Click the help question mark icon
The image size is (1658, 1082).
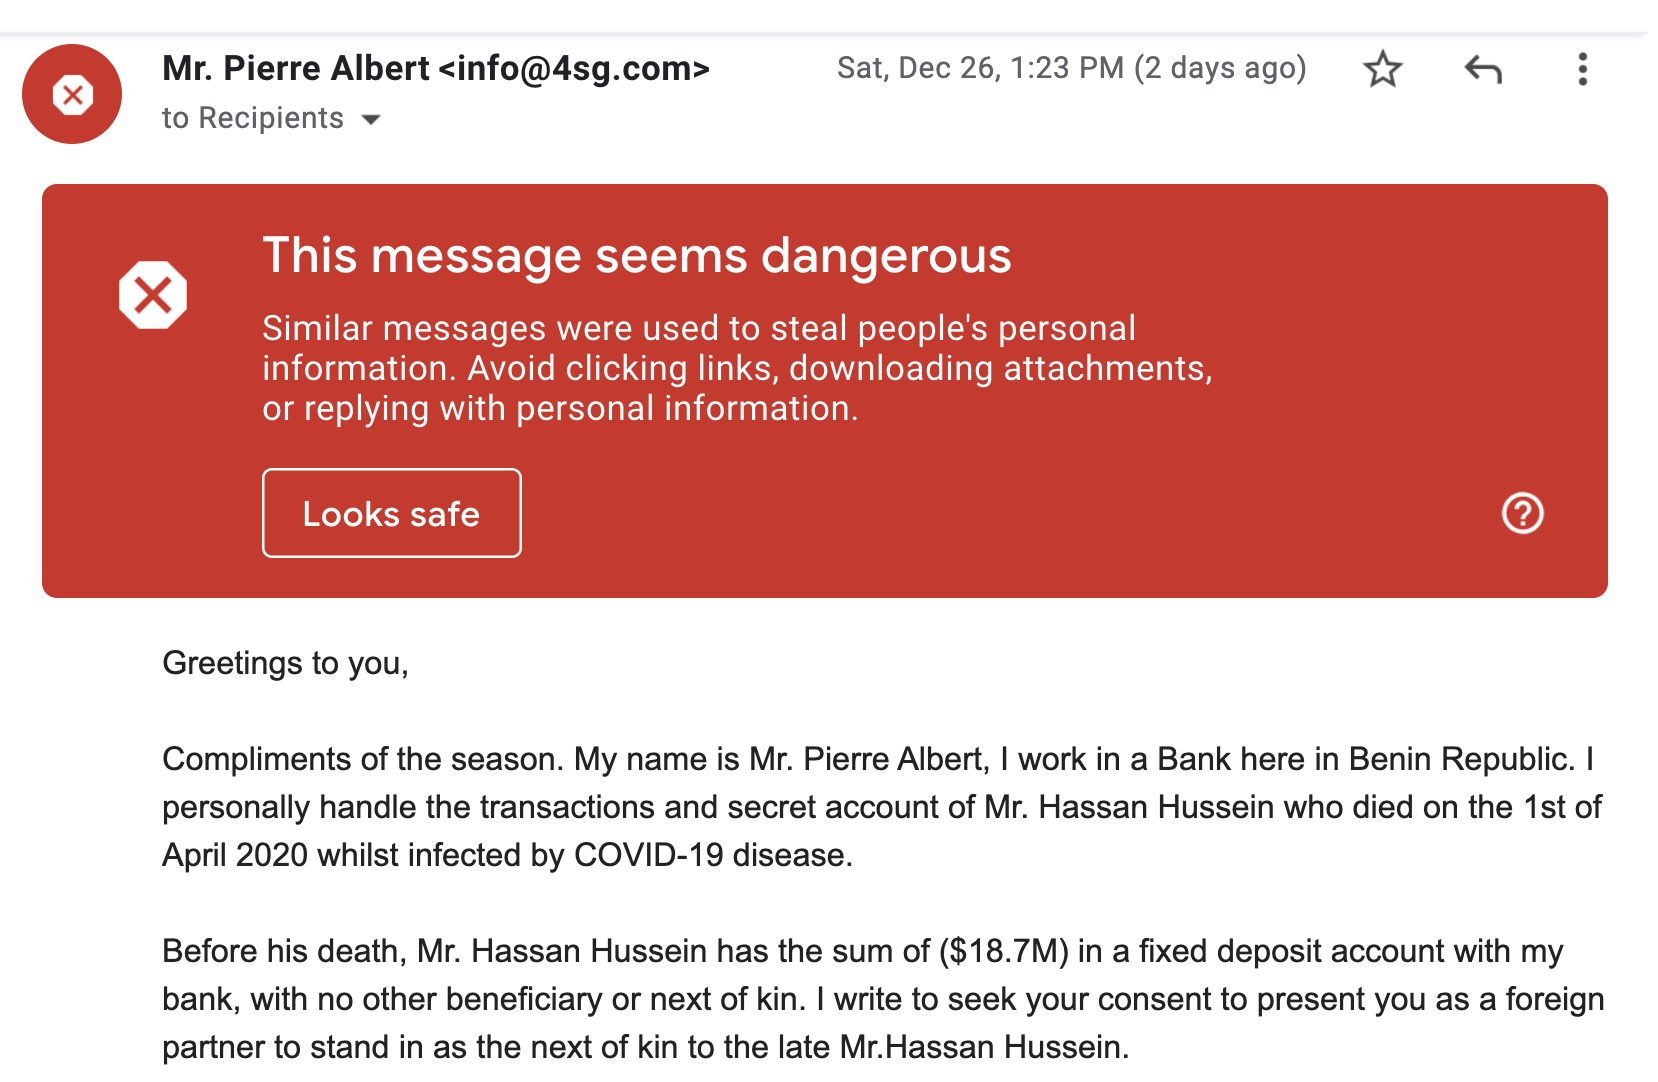[1522, 513]
